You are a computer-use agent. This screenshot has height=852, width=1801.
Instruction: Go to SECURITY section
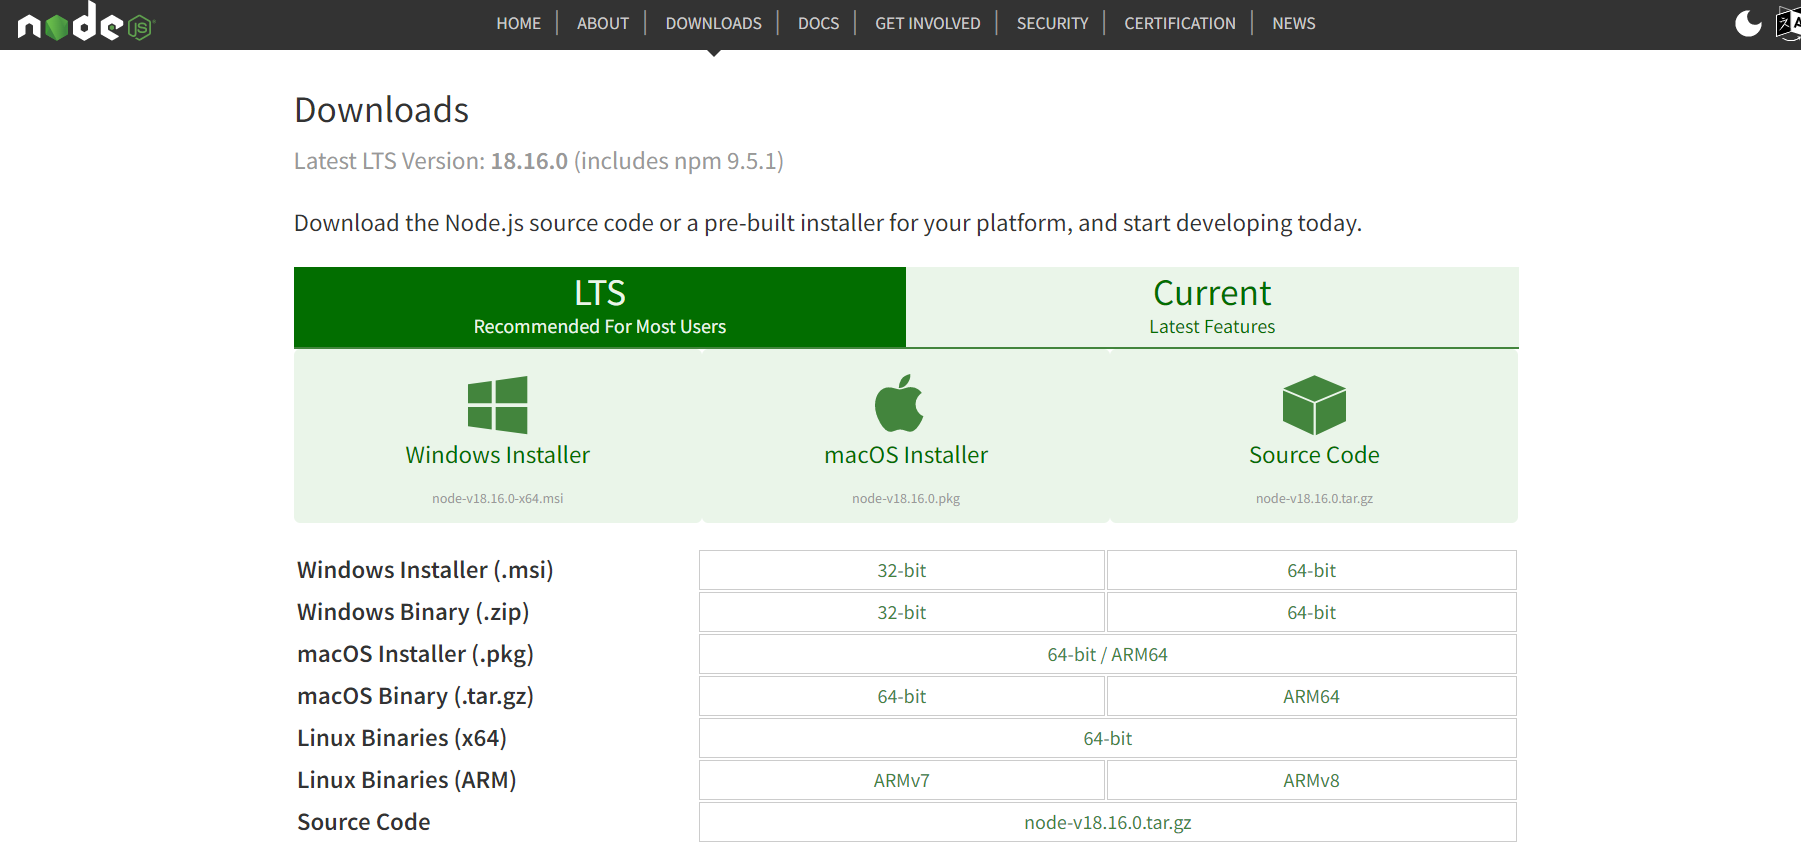click(x=1052, y=23)
